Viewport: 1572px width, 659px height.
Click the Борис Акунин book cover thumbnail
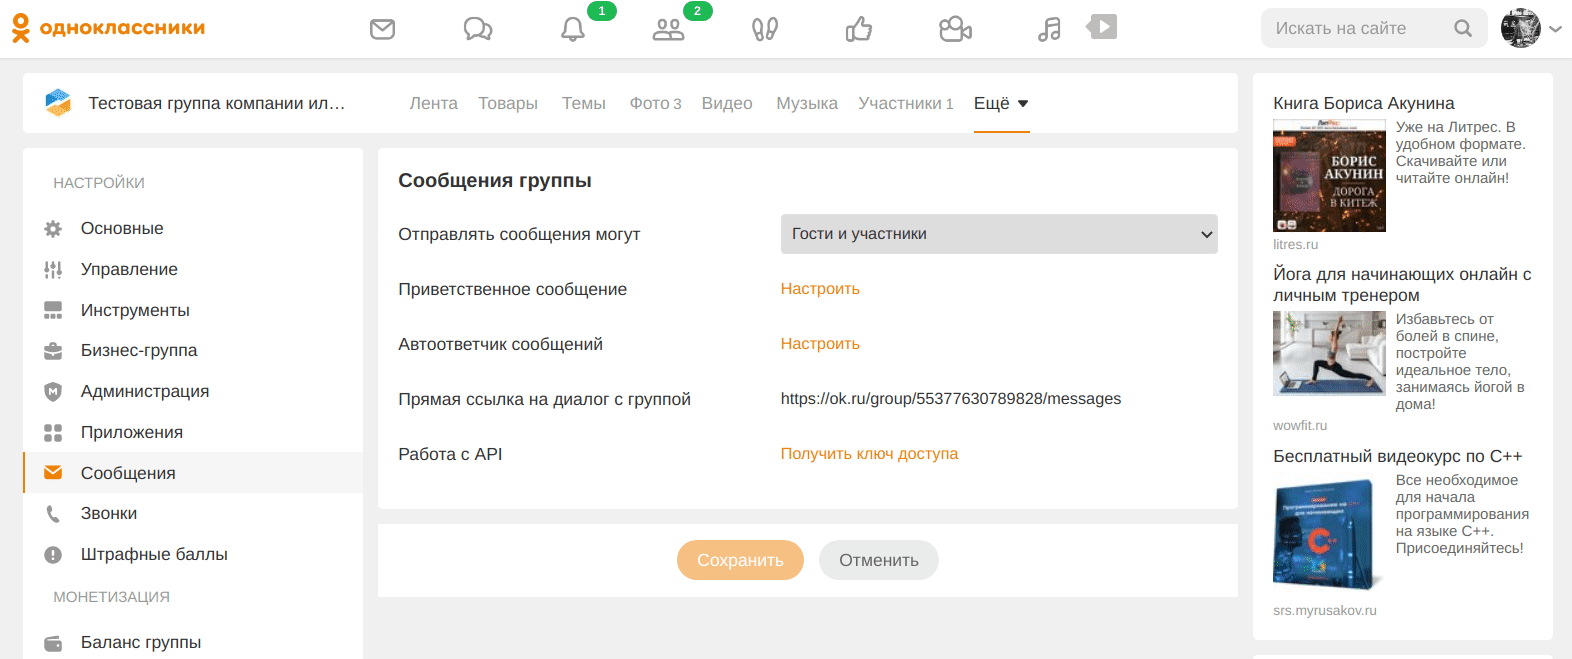pyautogui.click(x=1329, y=176)
